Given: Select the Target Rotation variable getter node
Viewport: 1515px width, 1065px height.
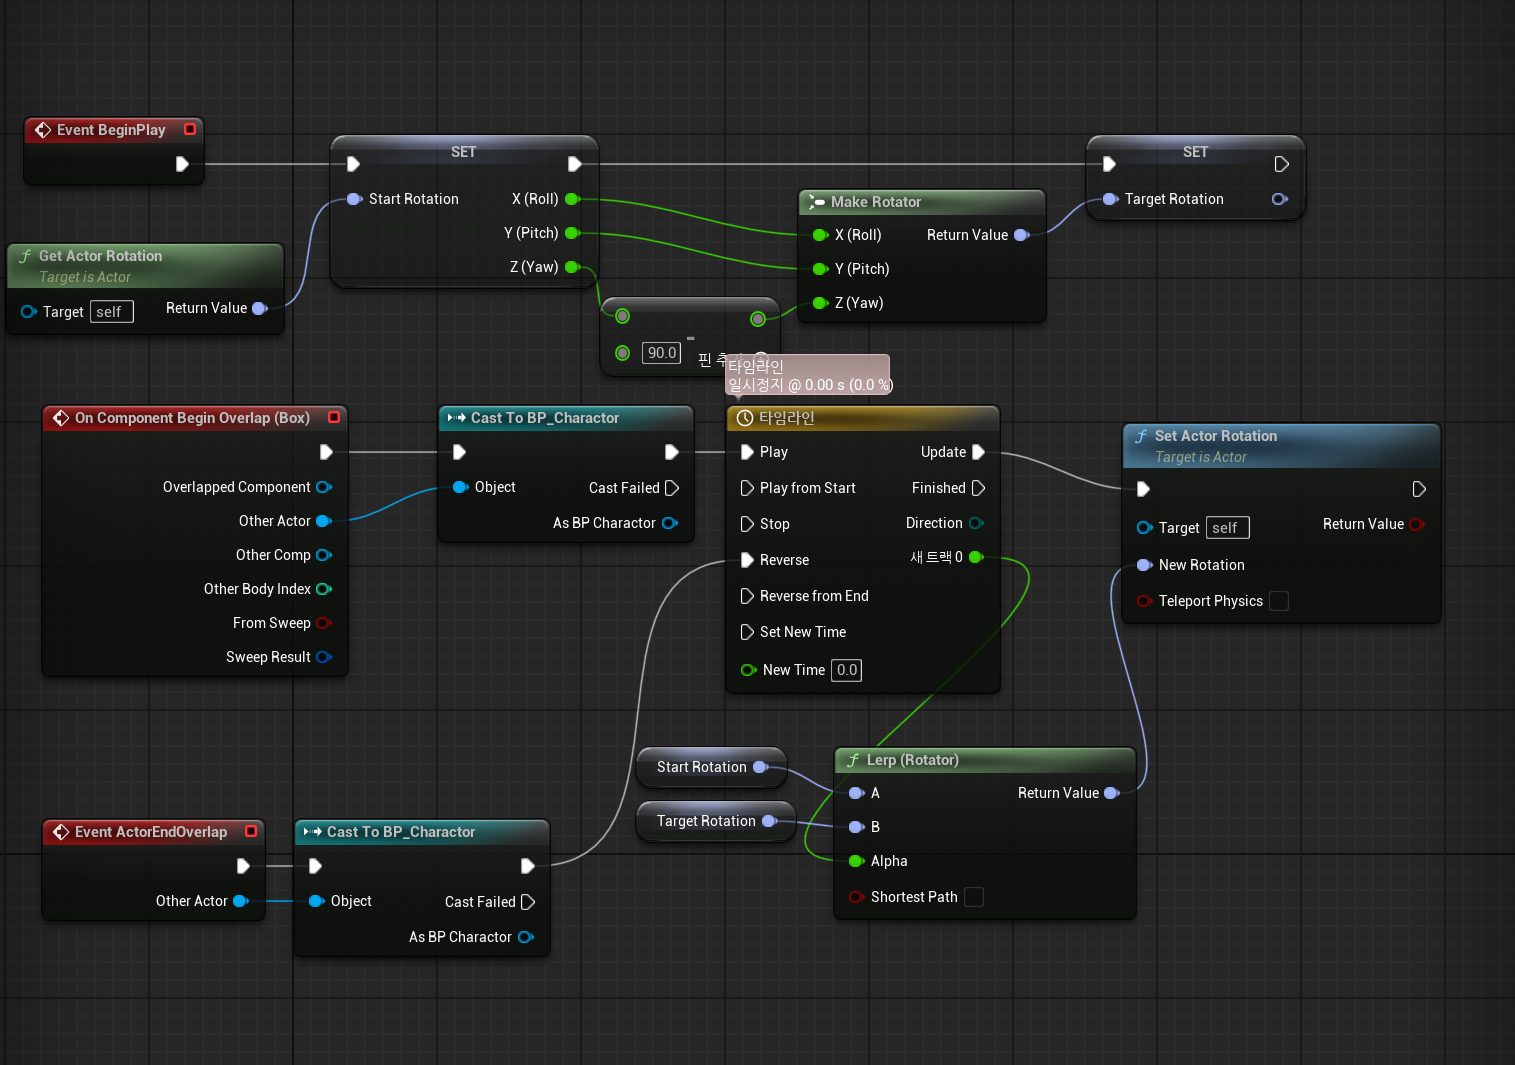Looking at the screenshot, I should pyautogui.click(x=716, y=821).
